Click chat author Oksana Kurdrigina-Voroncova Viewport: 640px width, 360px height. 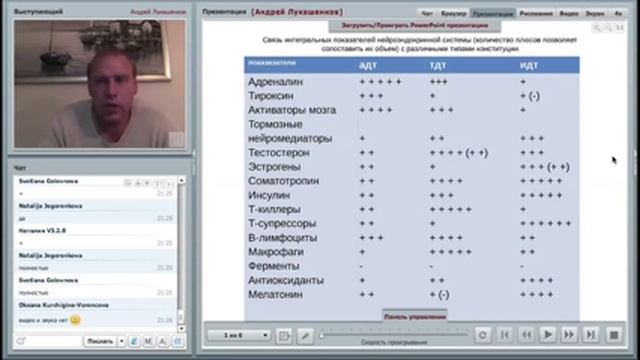click(64, 305)
